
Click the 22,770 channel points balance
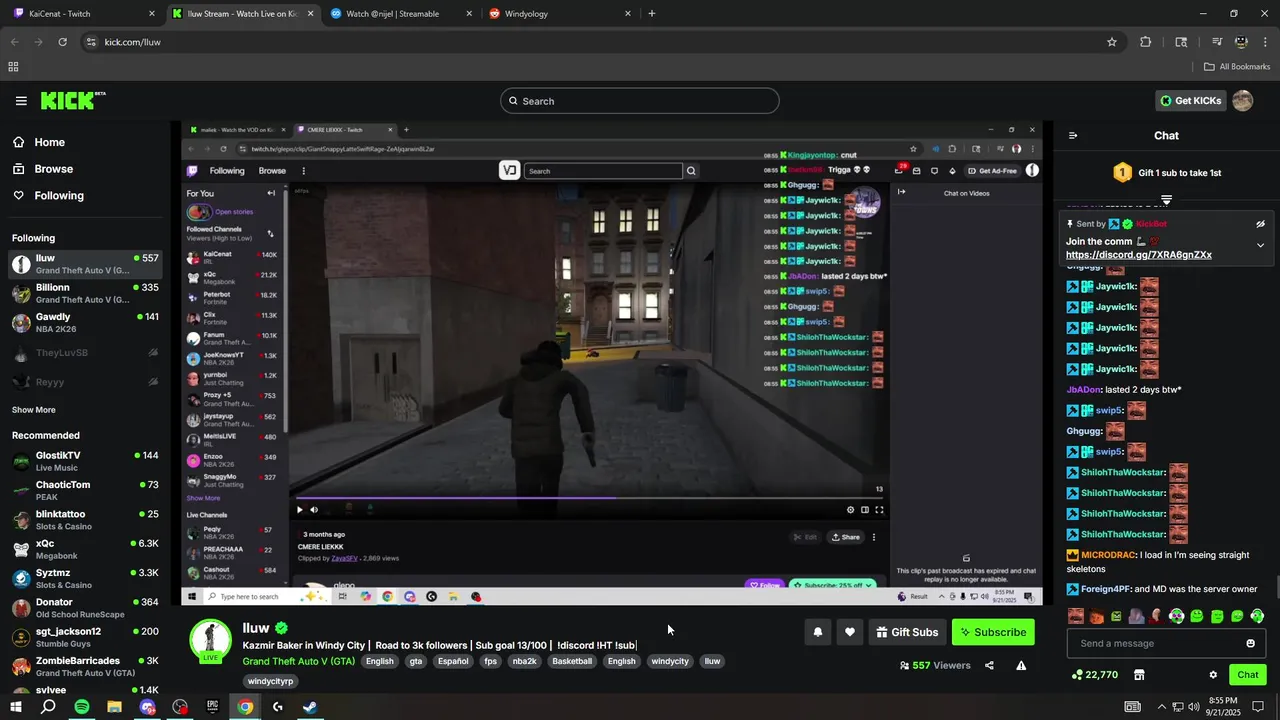tap(1094, 675)
